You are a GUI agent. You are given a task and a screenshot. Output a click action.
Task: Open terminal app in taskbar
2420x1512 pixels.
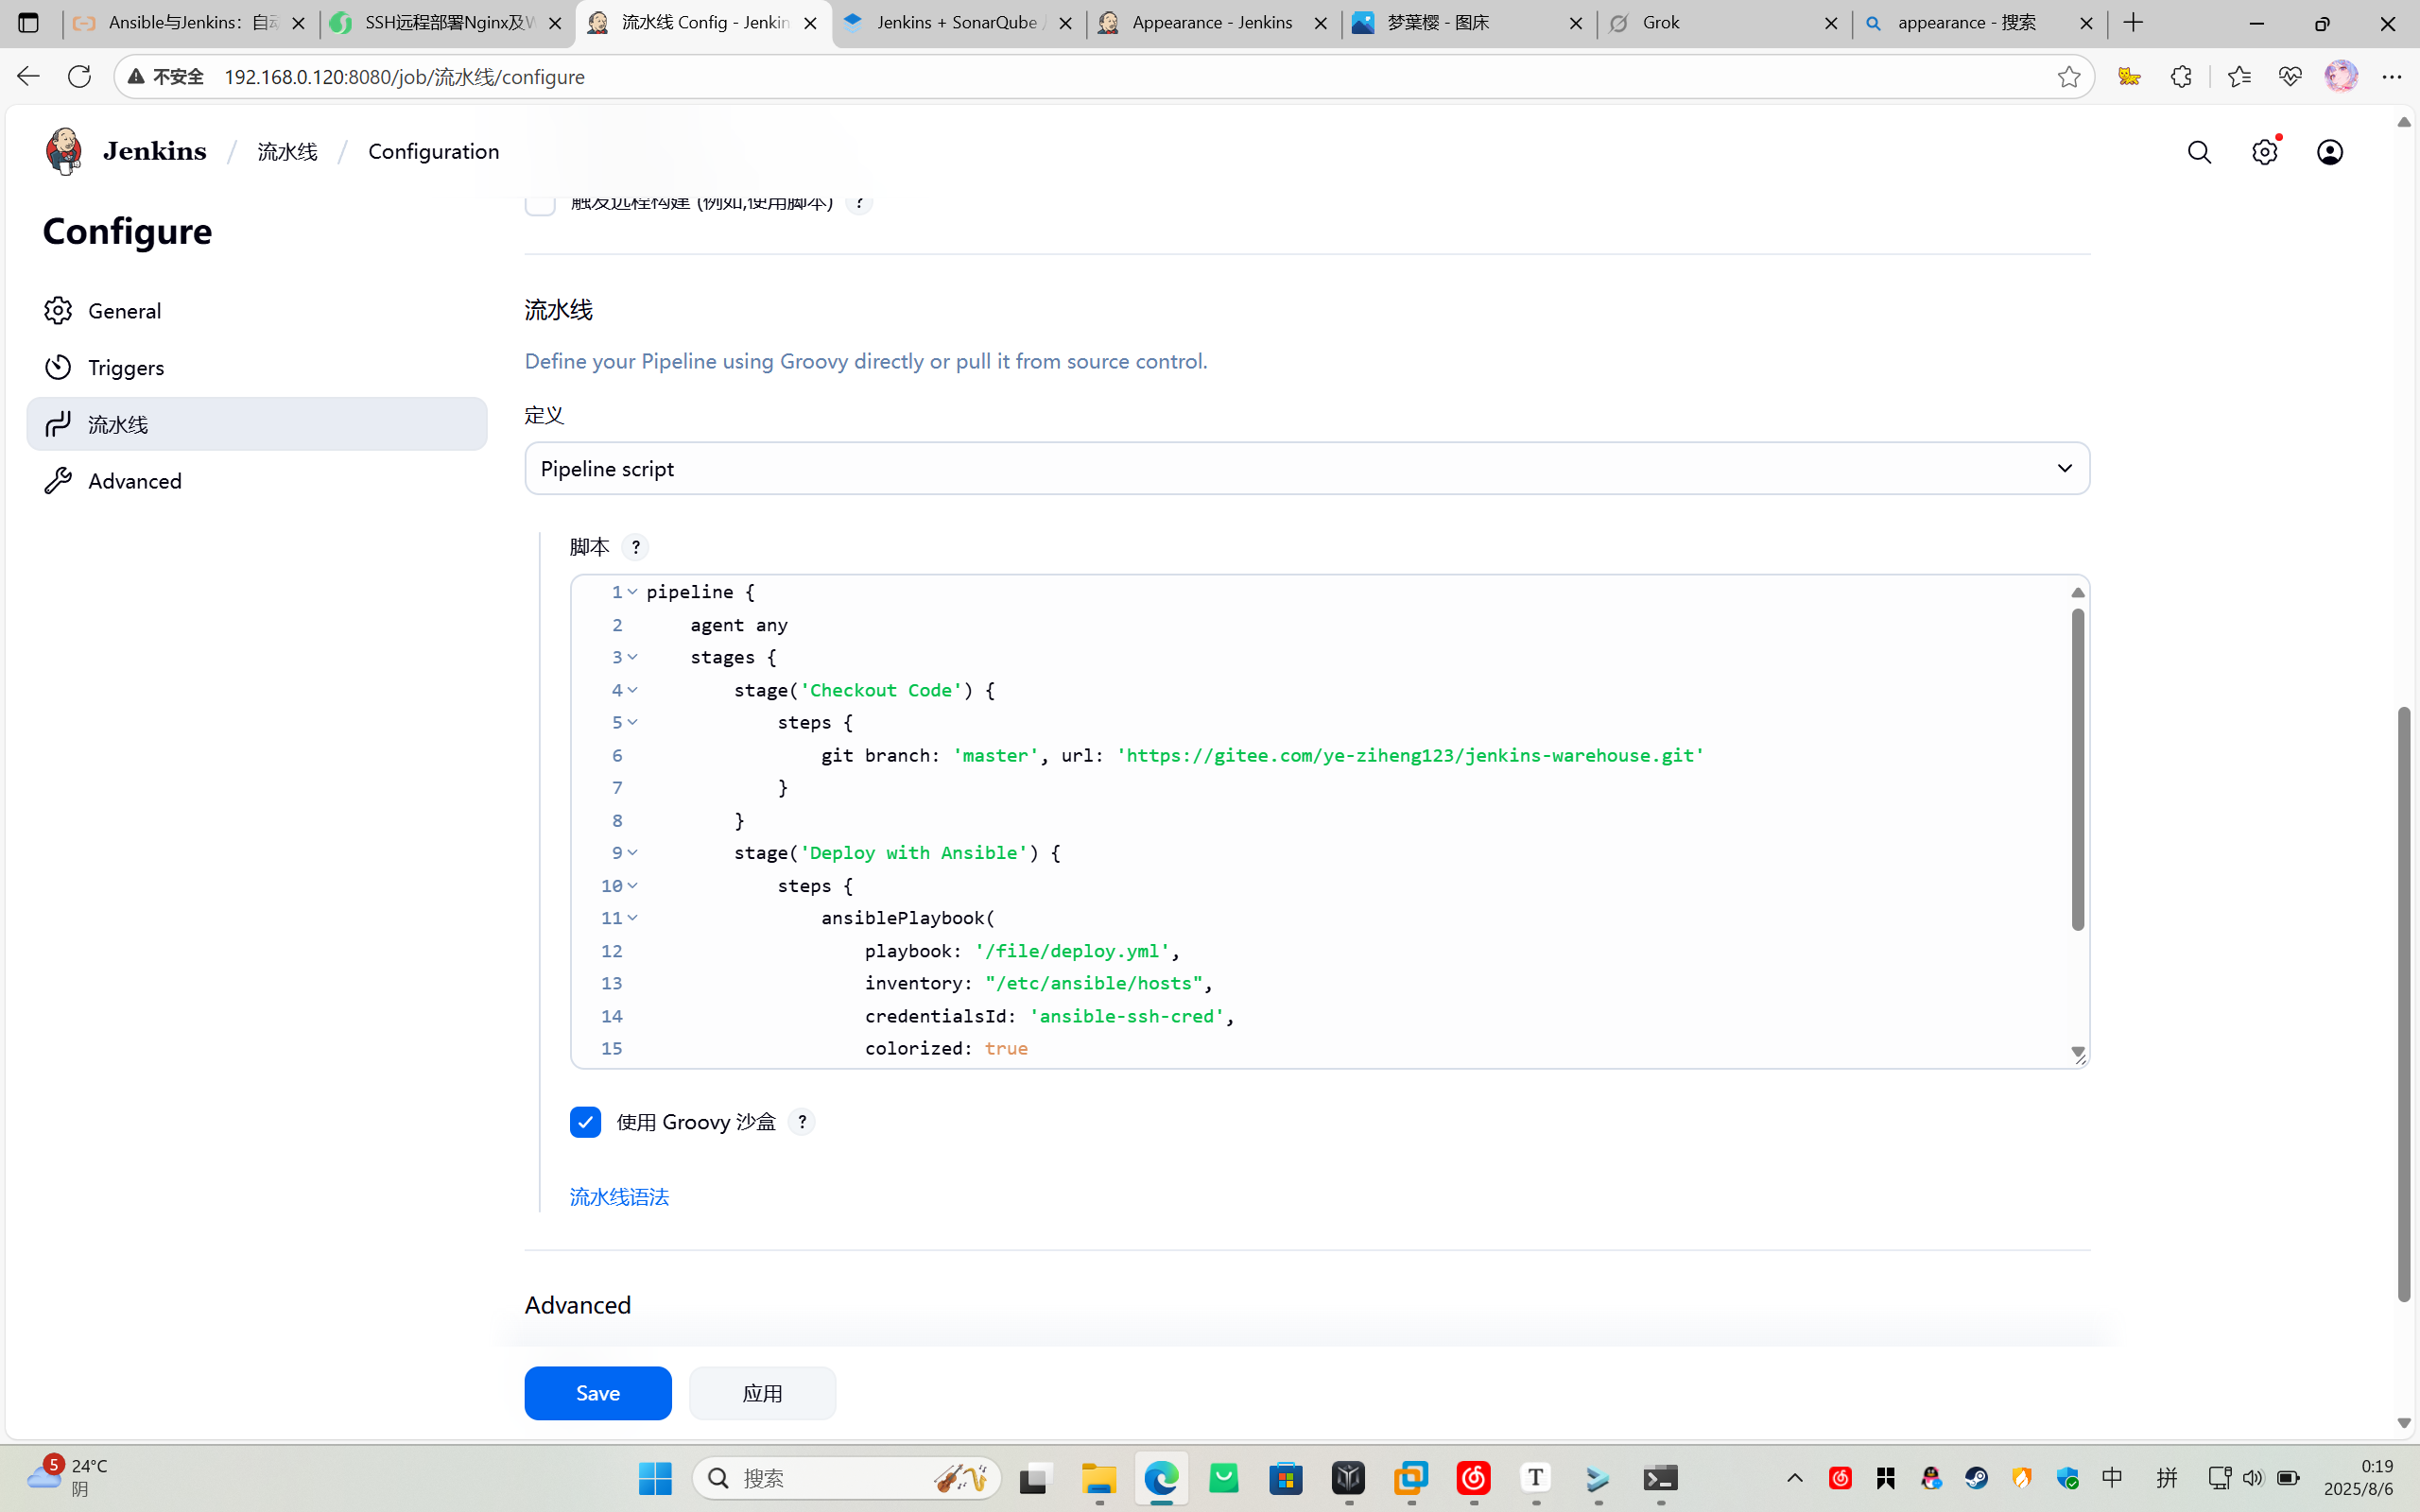pyautogui.click(x=1660, y=1478)
